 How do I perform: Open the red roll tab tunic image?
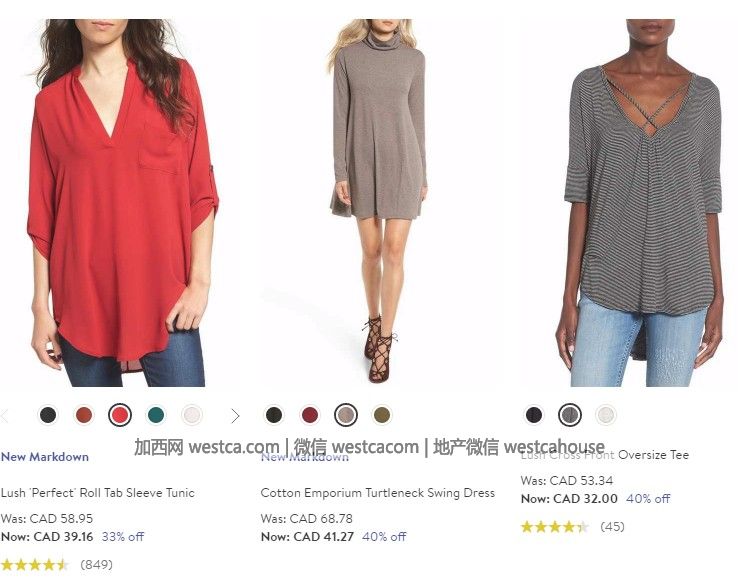point(121,203)
